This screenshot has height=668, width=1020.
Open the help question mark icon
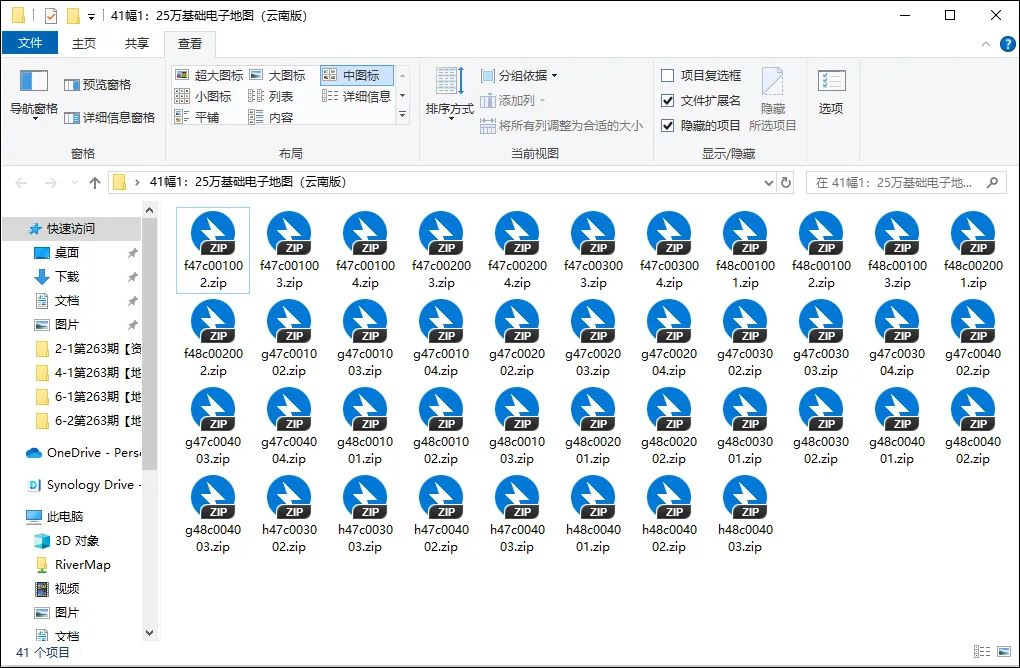(x=1007, y=44)
